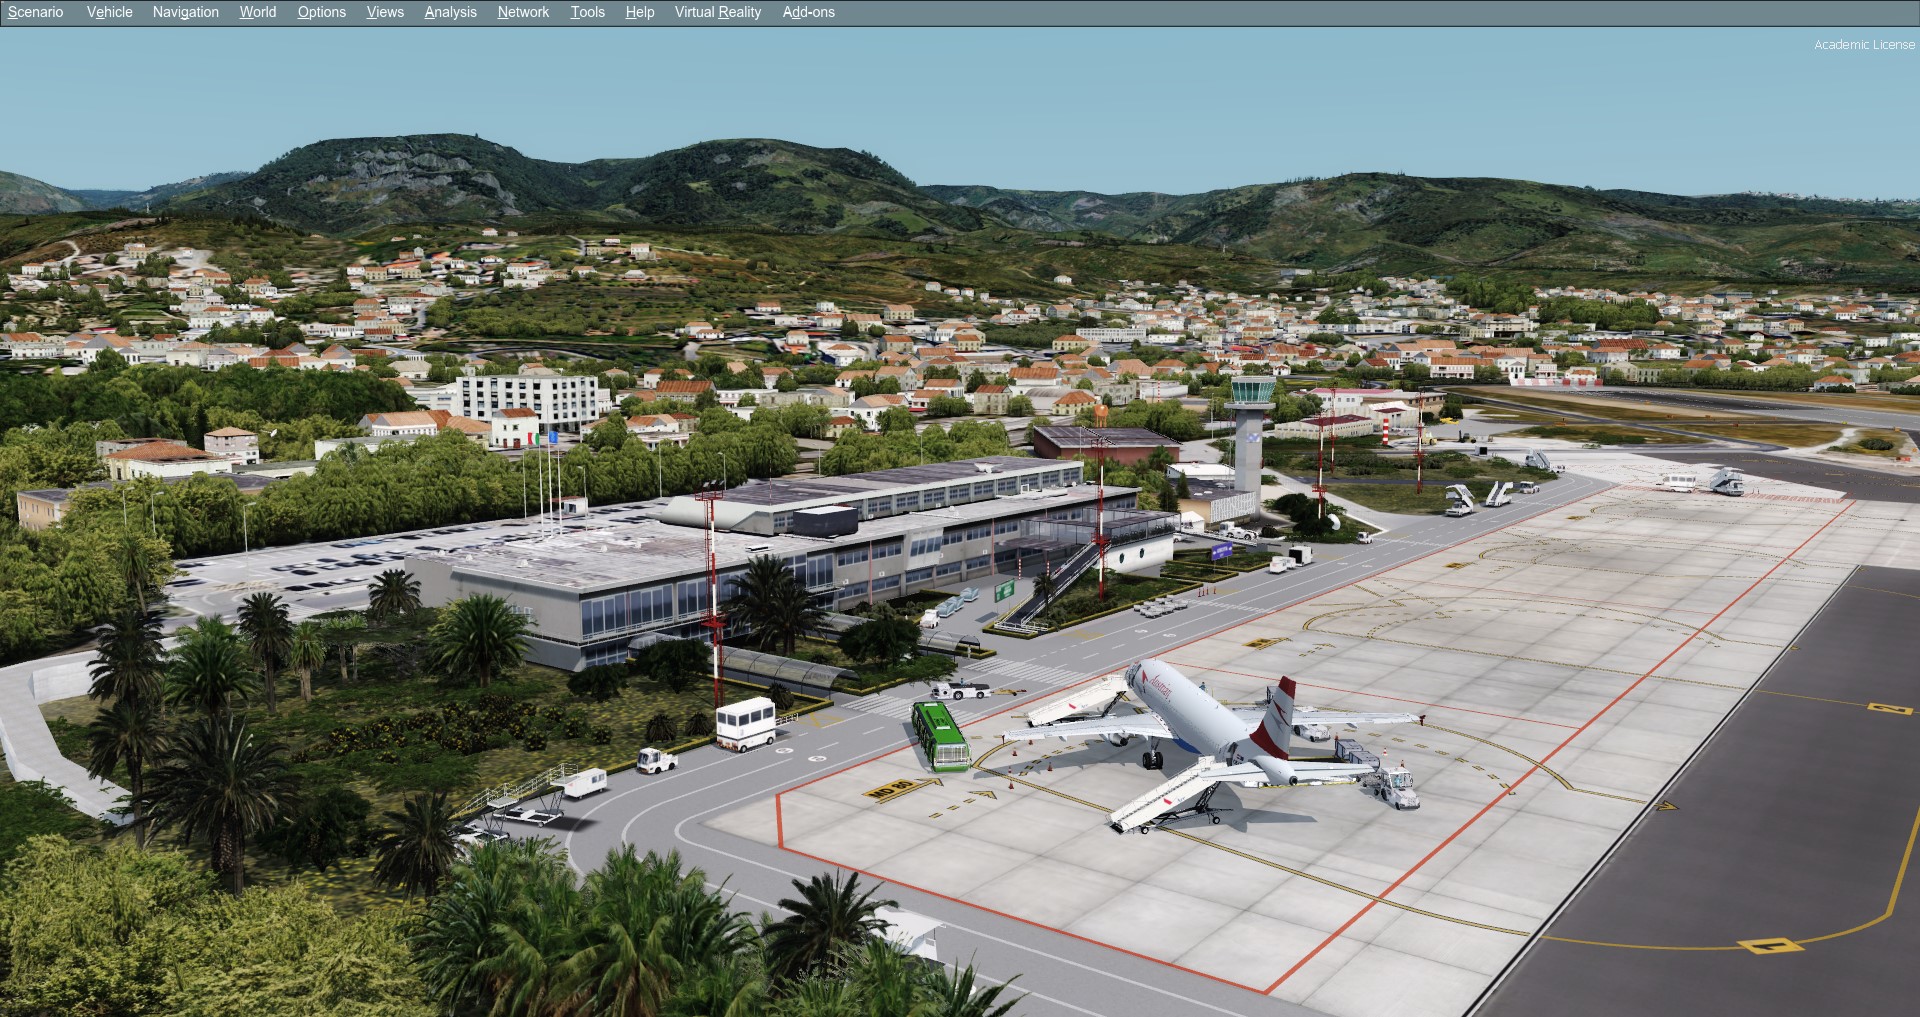This screenshot has width=1920, height=1017.
Task: Open the Vehicle menu
Action: (110, 12)
